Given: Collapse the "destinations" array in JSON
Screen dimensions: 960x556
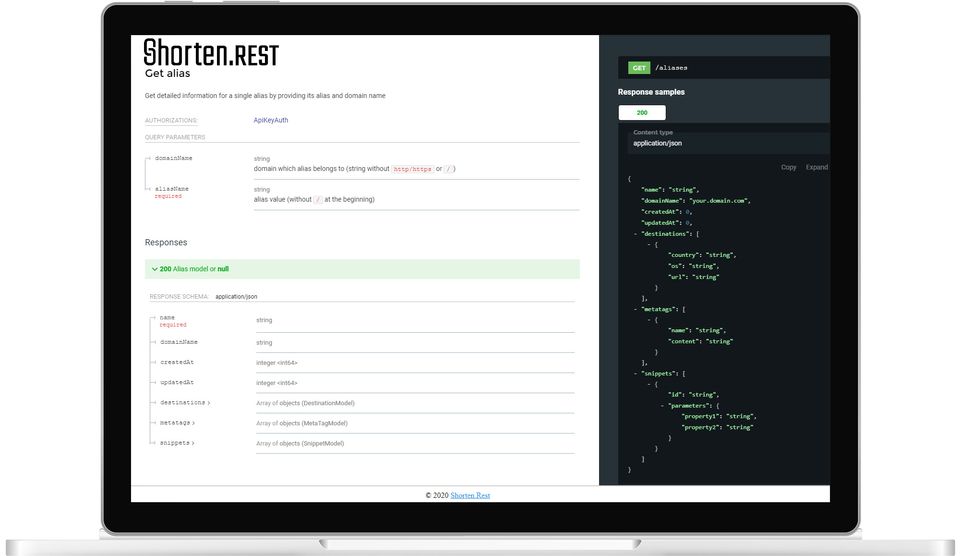Looking at the screenshot, I should point(636,234).
